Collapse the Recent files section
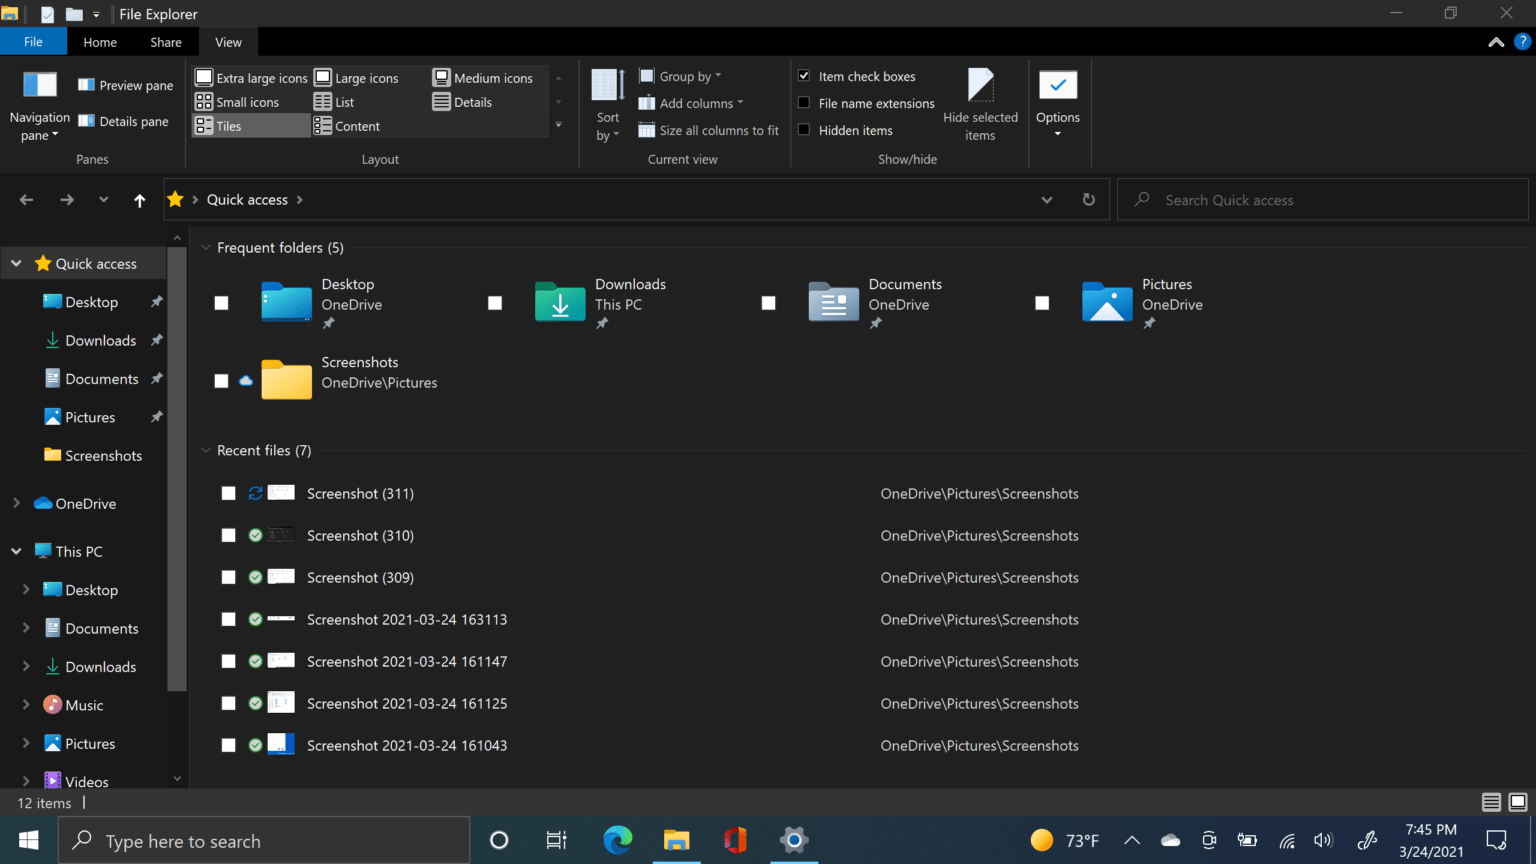 point(205,450)
